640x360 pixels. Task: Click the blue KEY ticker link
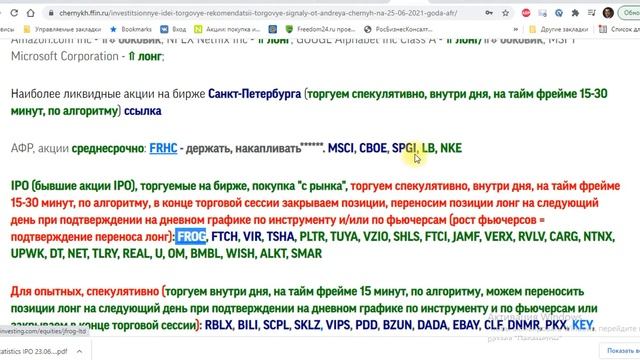(582, 325)
